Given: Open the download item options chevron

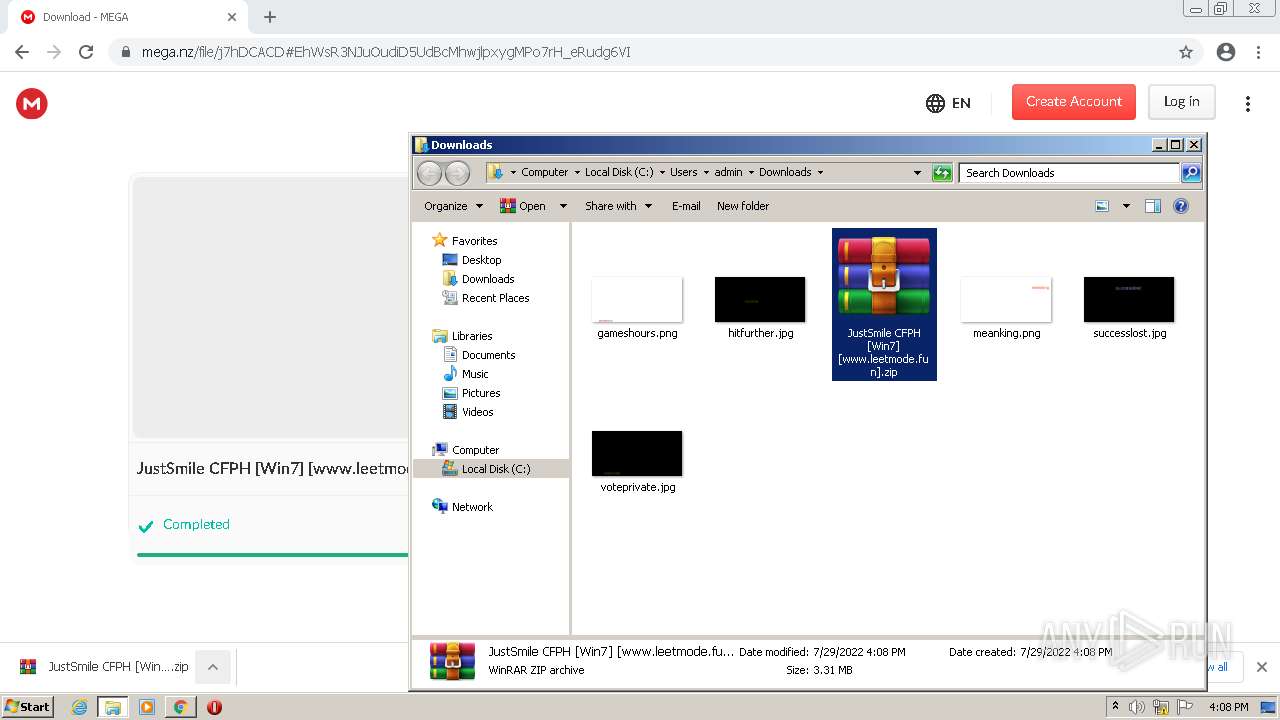Looking at the screenshot, I should pyautogui.click(x=213, y=667).
